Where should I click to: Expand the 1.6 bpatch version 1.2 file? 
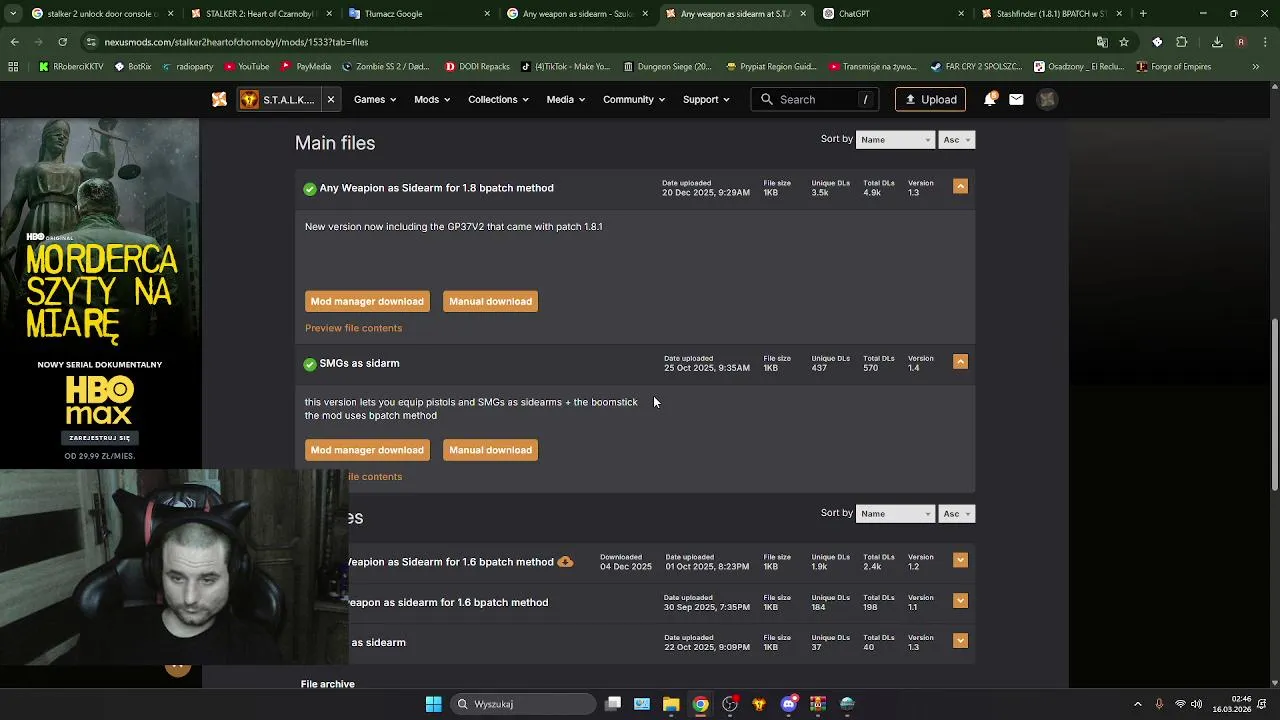(x=960, y=560)
